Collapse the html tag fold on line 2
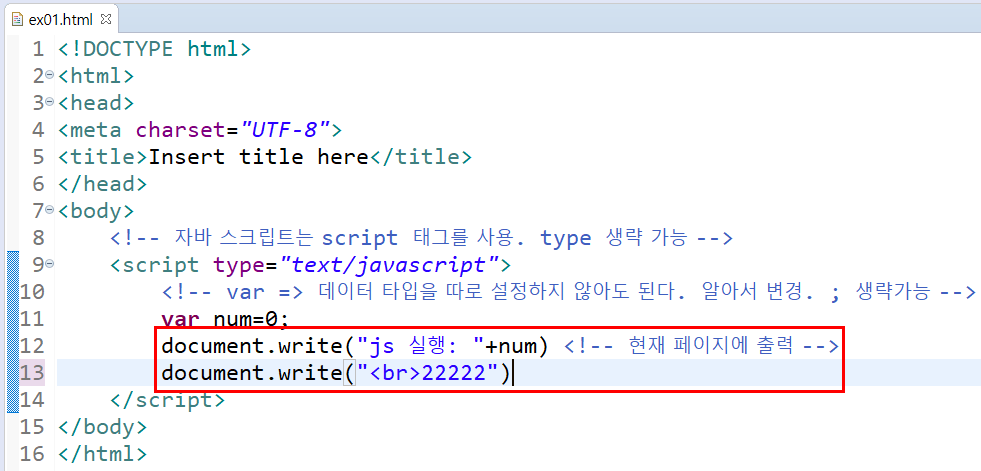This screenshot has width=981, height=471. pos(50,74)
